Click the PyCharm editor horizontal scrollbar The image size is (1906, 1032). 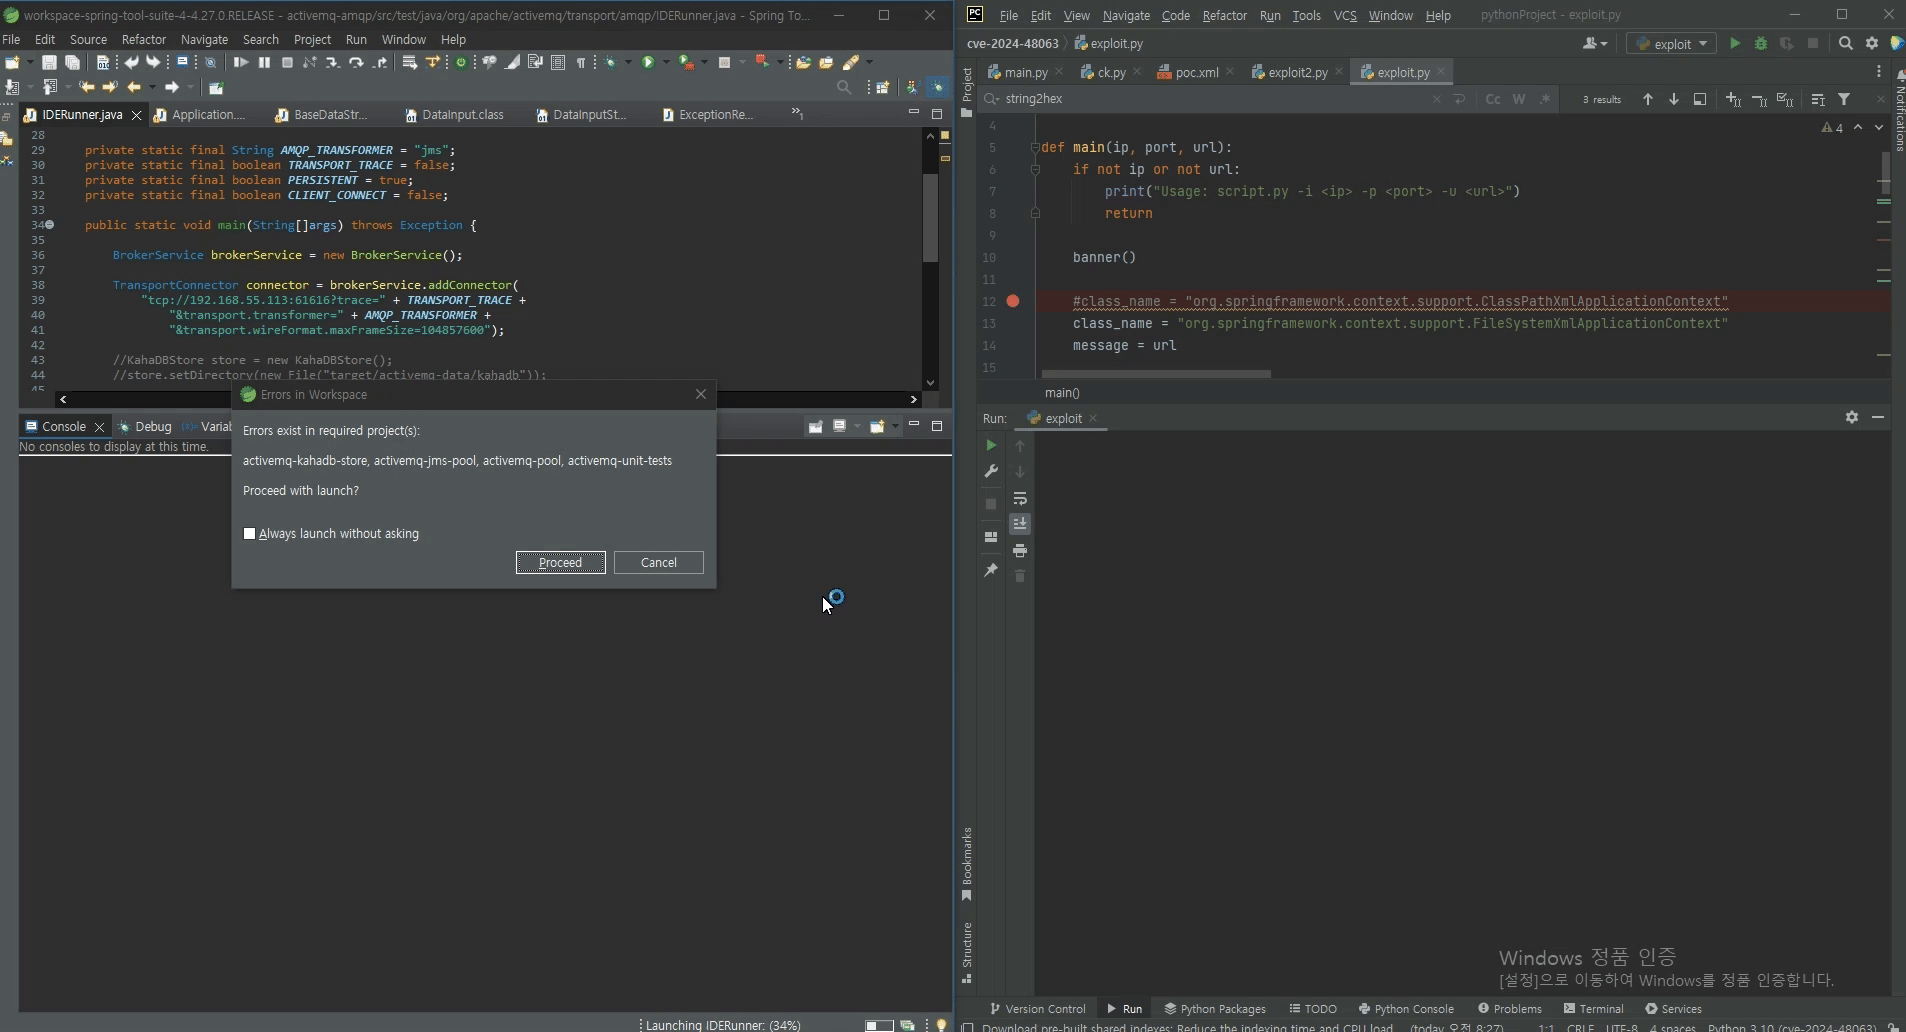click(x=1156, y=374)
